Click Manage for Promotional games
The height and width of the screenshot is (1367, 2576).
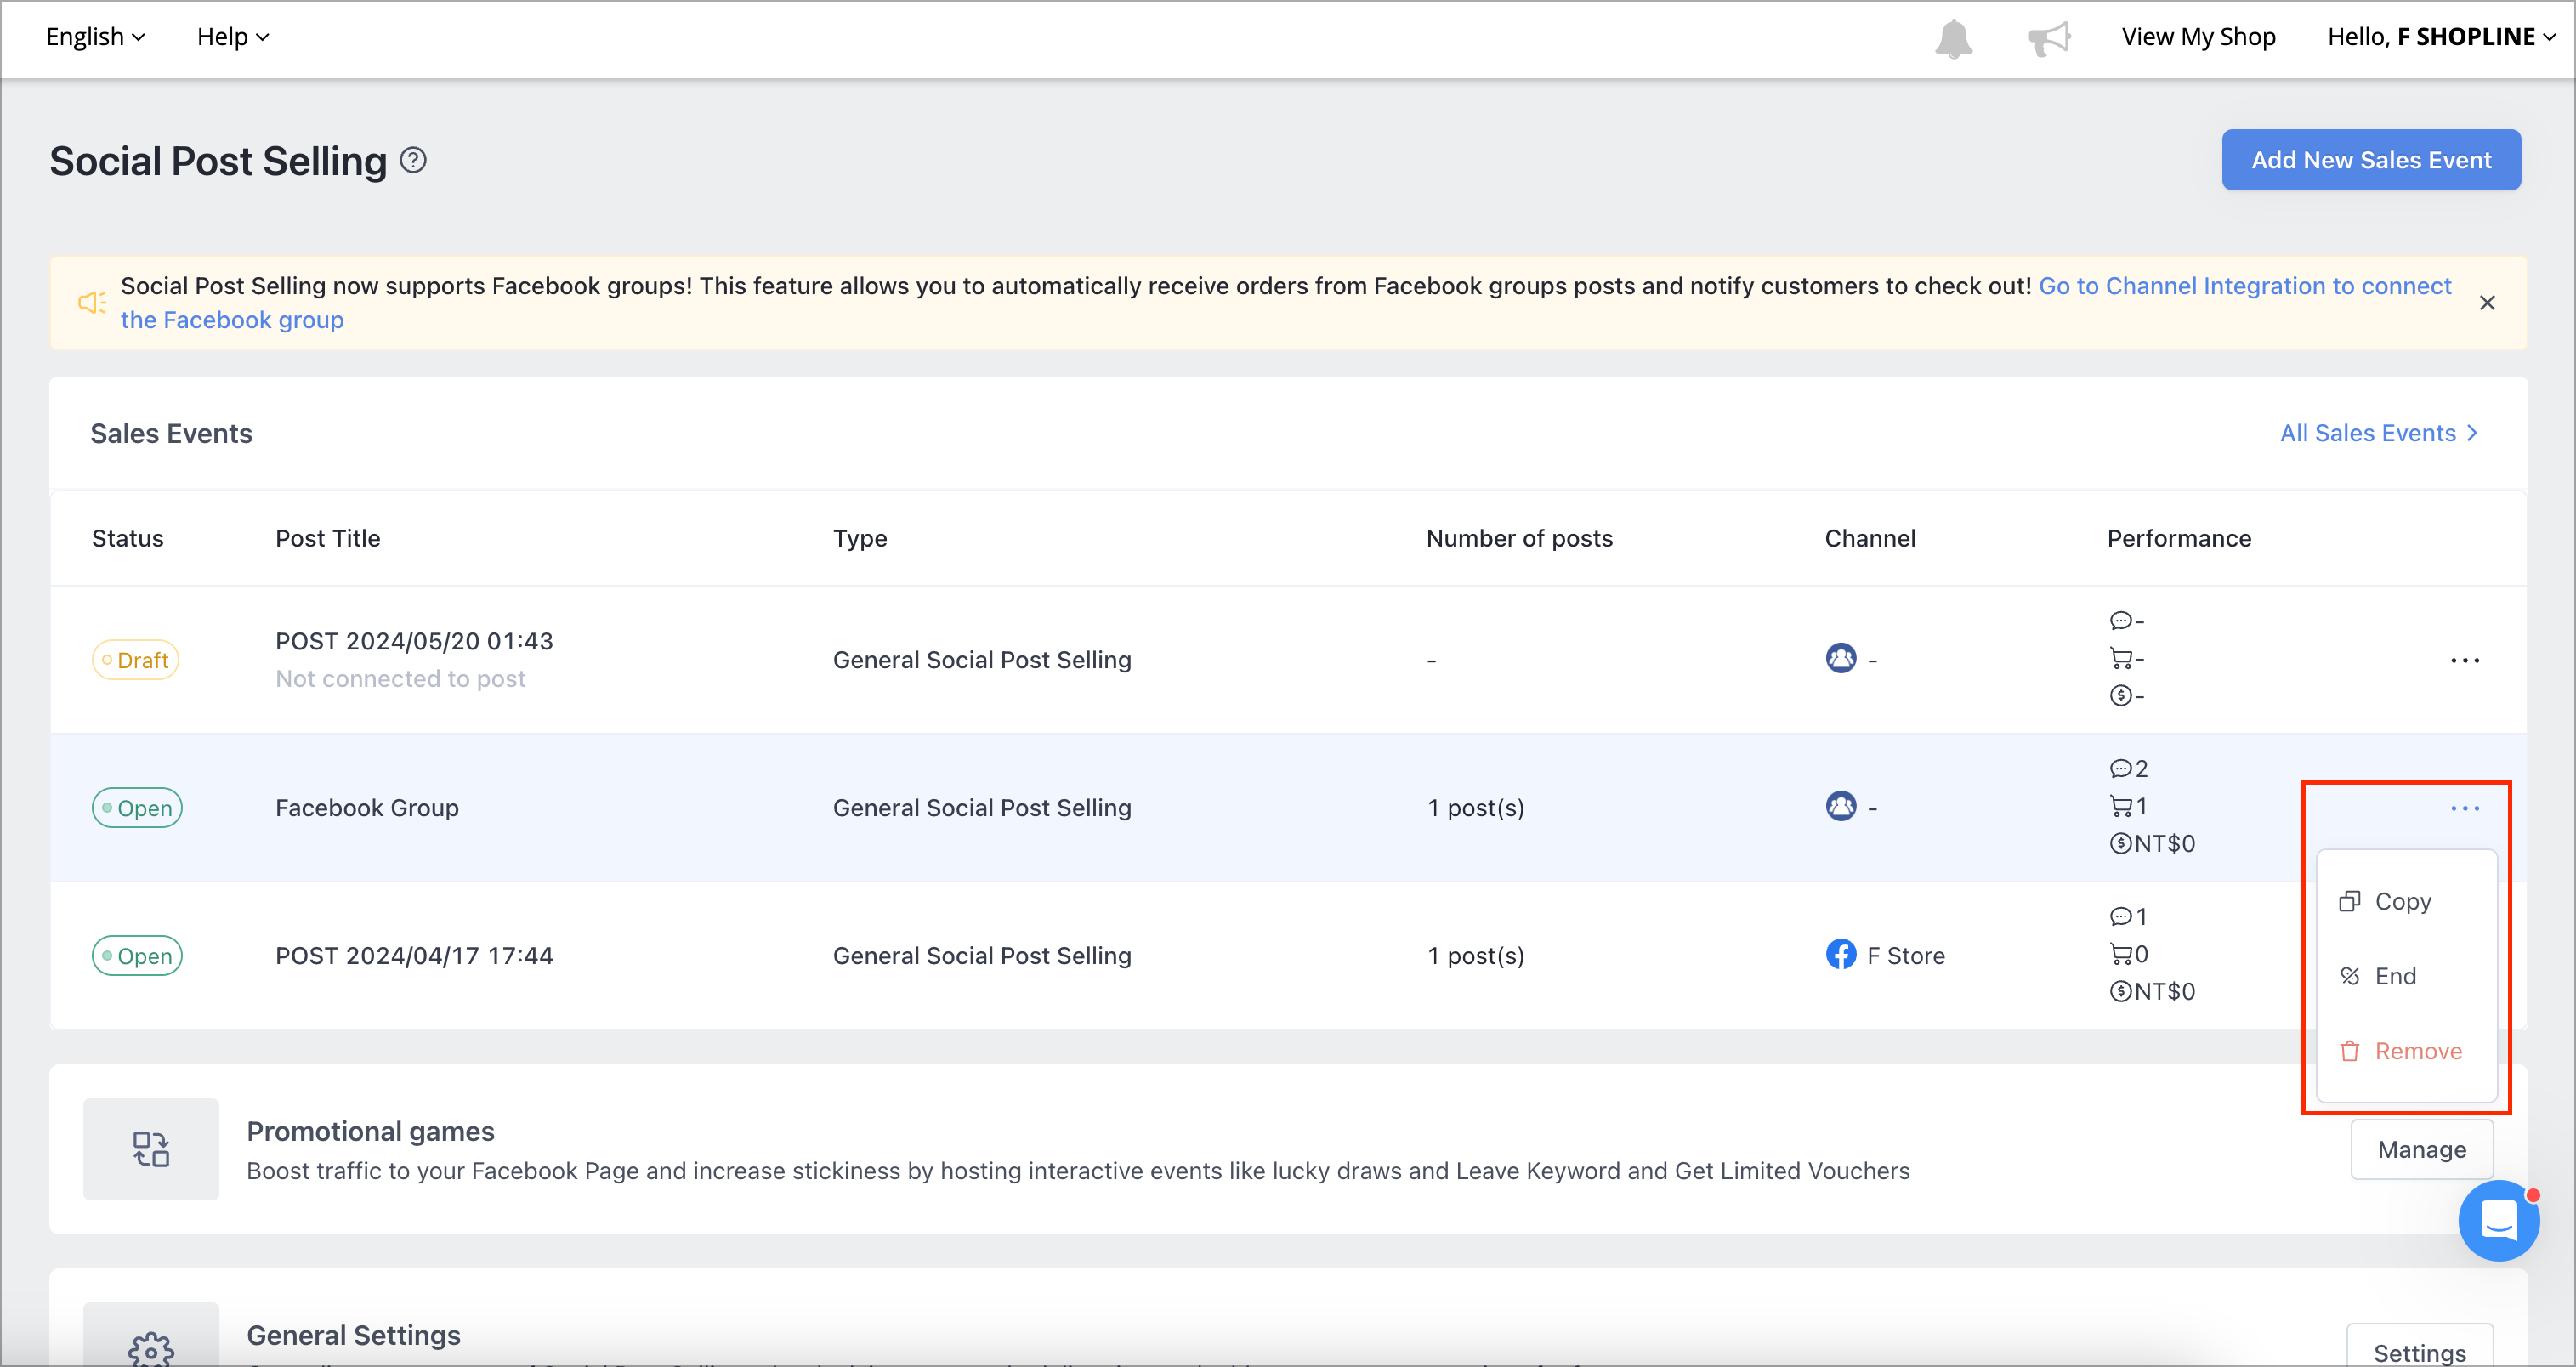tap(2421, 1150)
